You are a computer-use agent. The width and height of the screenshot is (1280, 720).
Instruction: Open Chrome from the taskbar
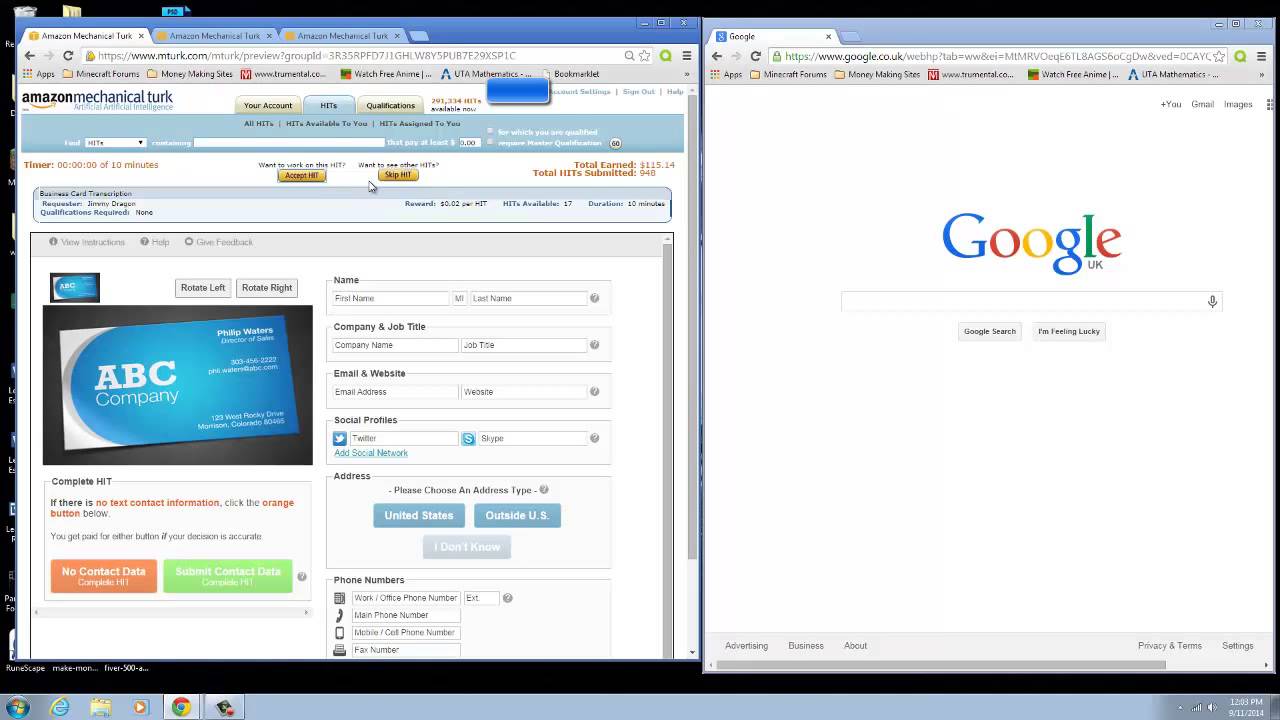pos(181,707)
